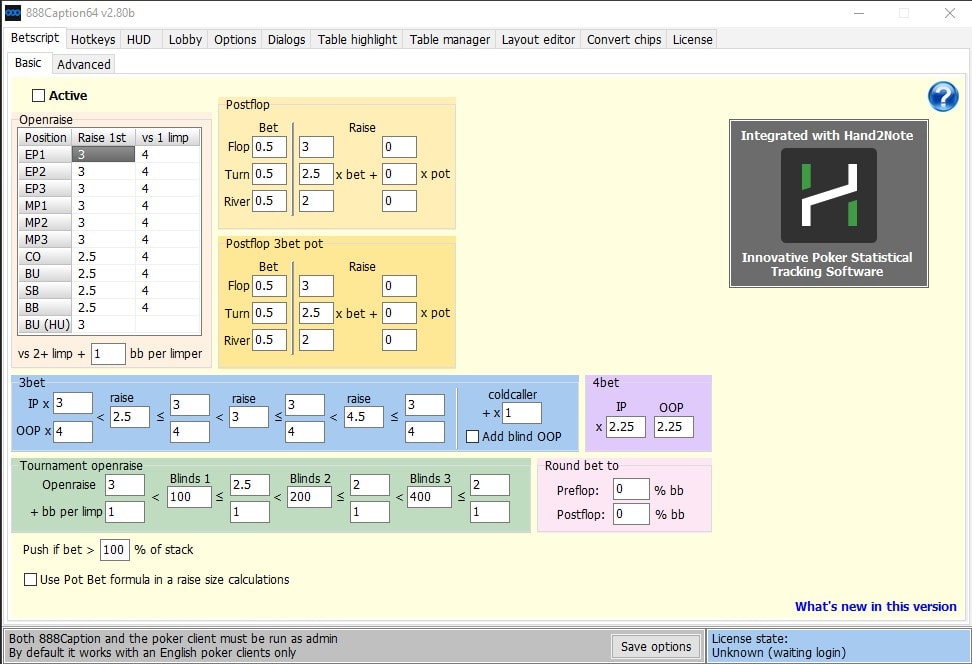
Task: Open the Convert chips tab
Action: [x=624, y=40]
